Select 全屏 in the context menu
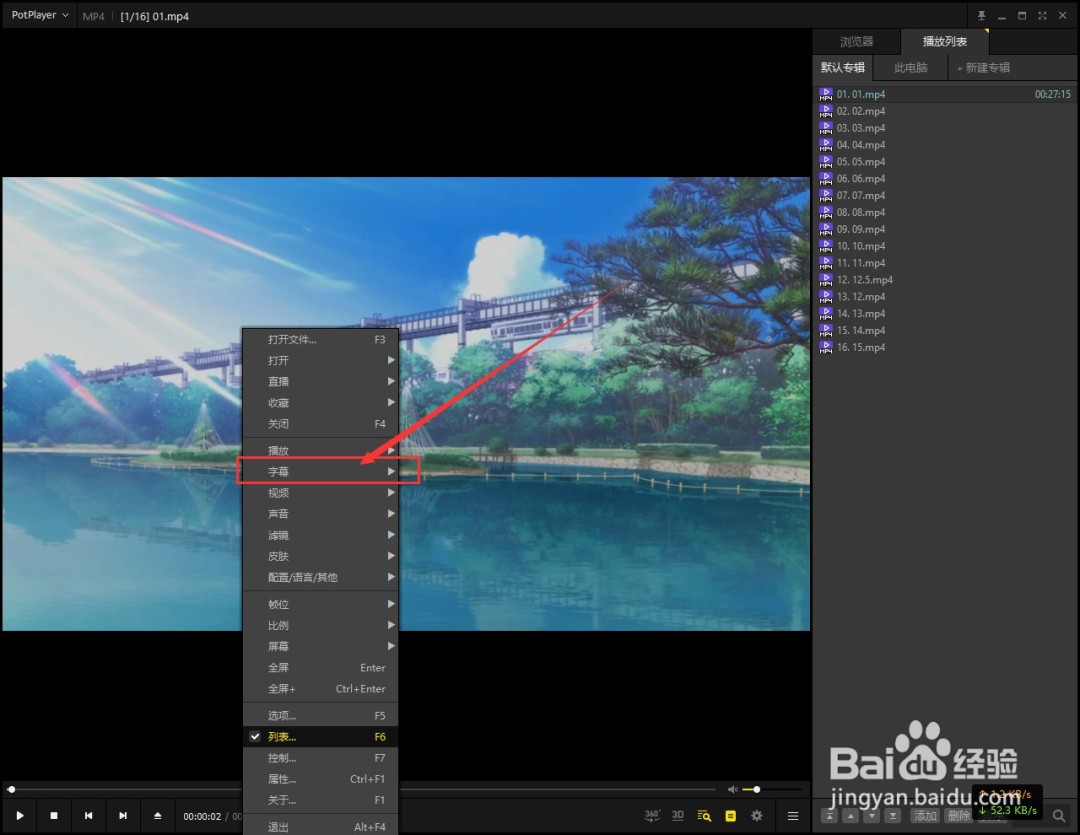Screen dimensions: 1080x835 (x=321, y=668)
